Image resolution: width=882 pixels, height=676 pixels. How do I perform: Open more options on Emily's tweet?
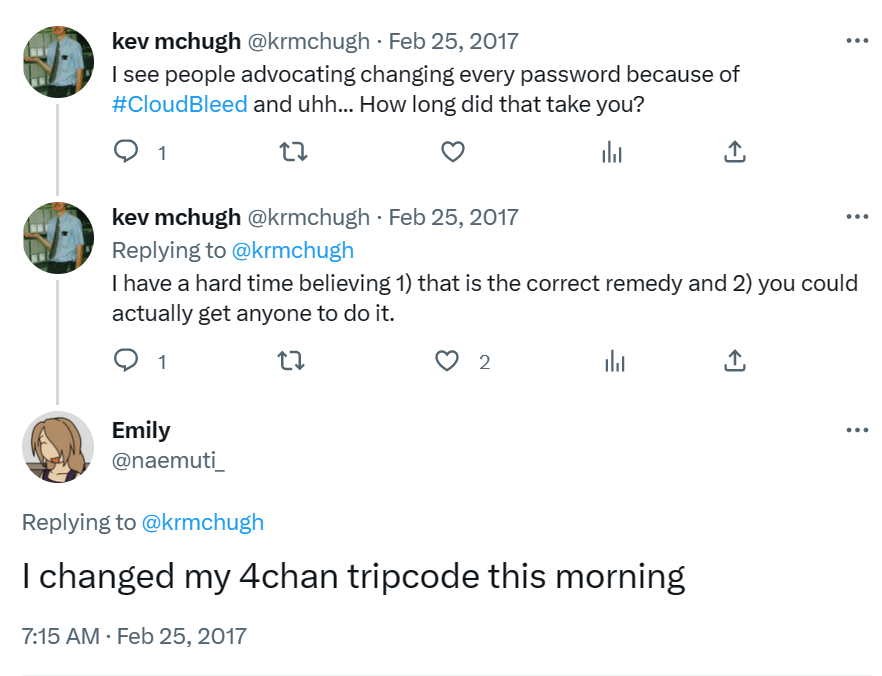point(857,430)
